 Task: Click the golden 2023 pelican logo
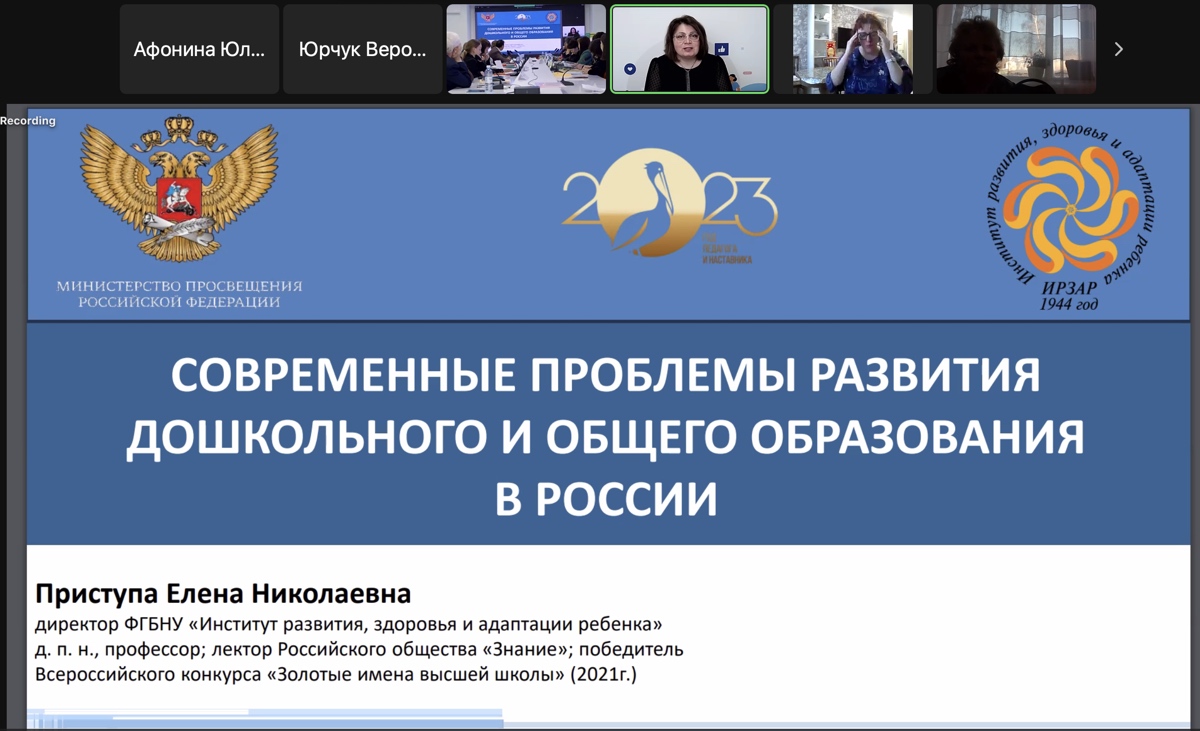(668, 203)
